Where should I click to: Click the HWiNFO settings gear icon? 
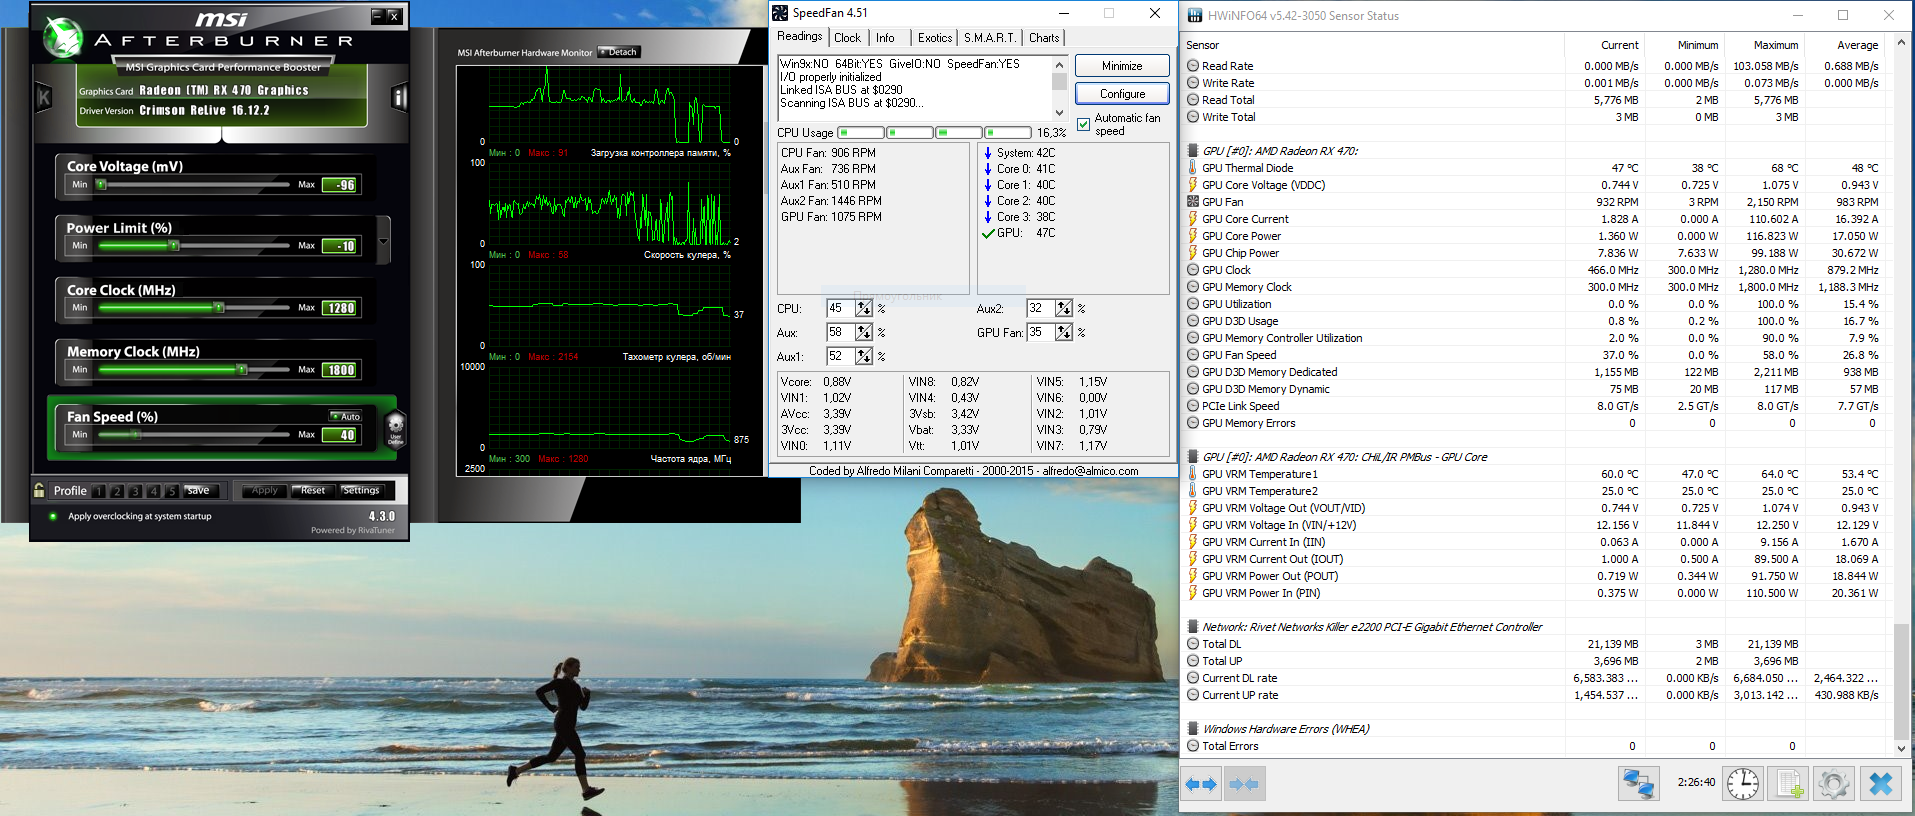point(1833,784)
